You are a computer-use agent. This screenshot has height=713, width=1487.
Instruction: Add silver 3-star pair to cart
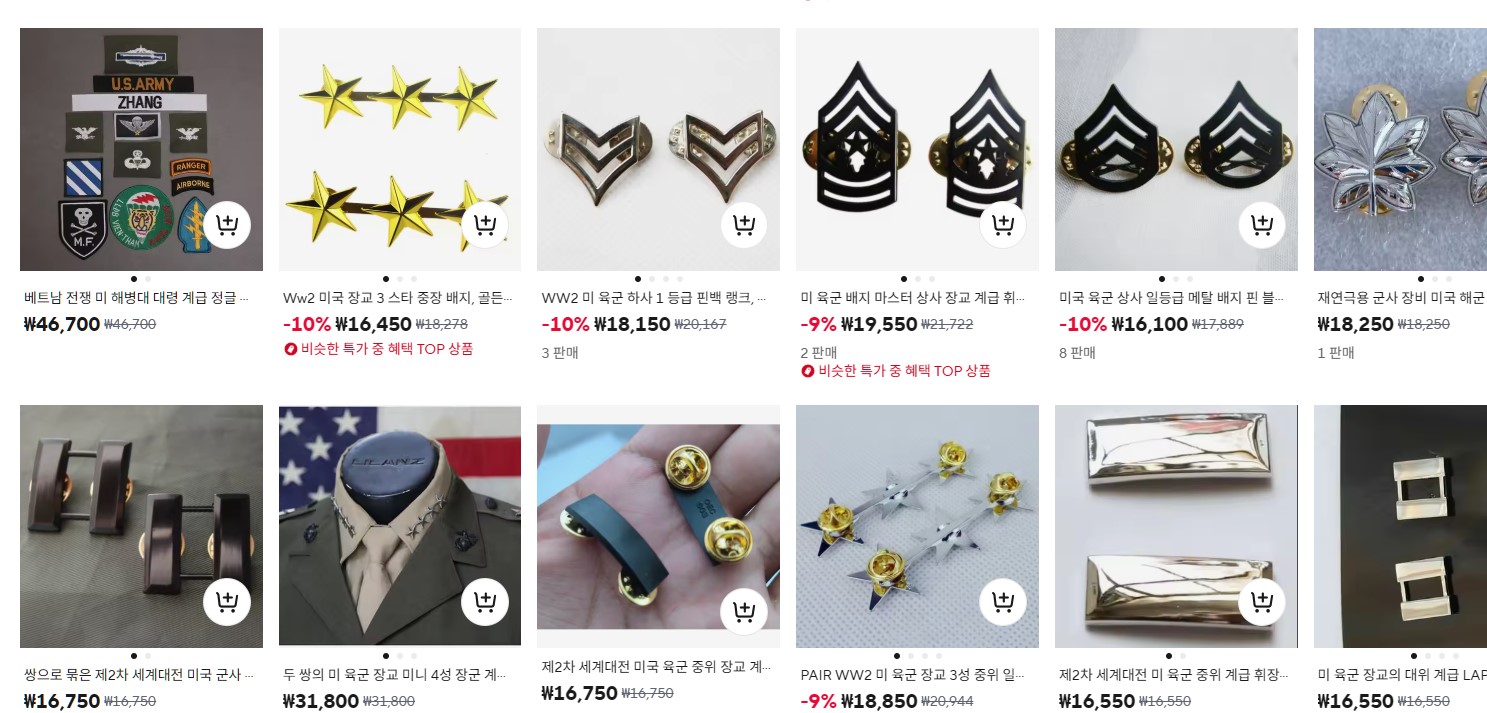[1003, 602]
